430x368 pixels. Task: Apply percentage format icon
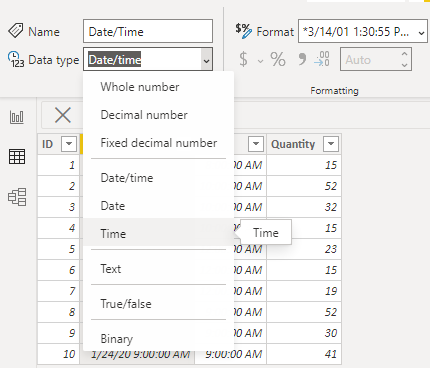coord(278,59)
